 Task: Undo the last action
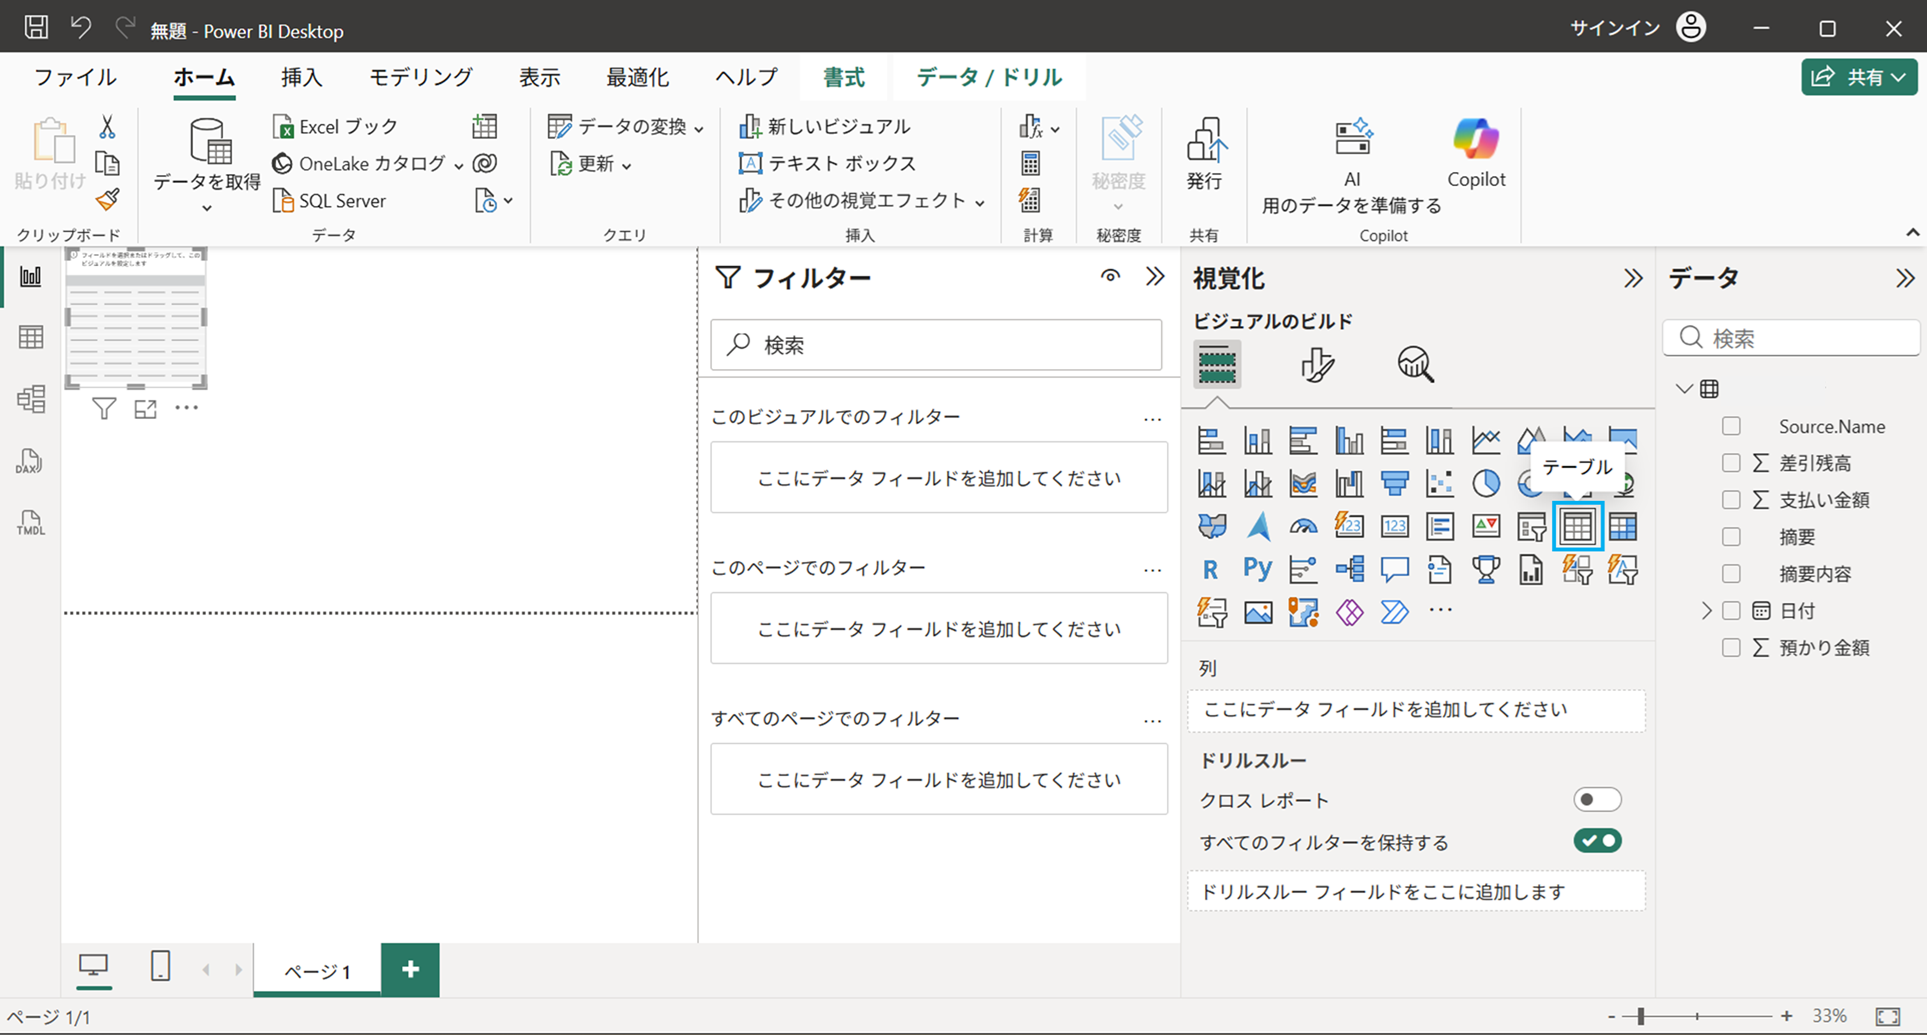pos(81,27)
